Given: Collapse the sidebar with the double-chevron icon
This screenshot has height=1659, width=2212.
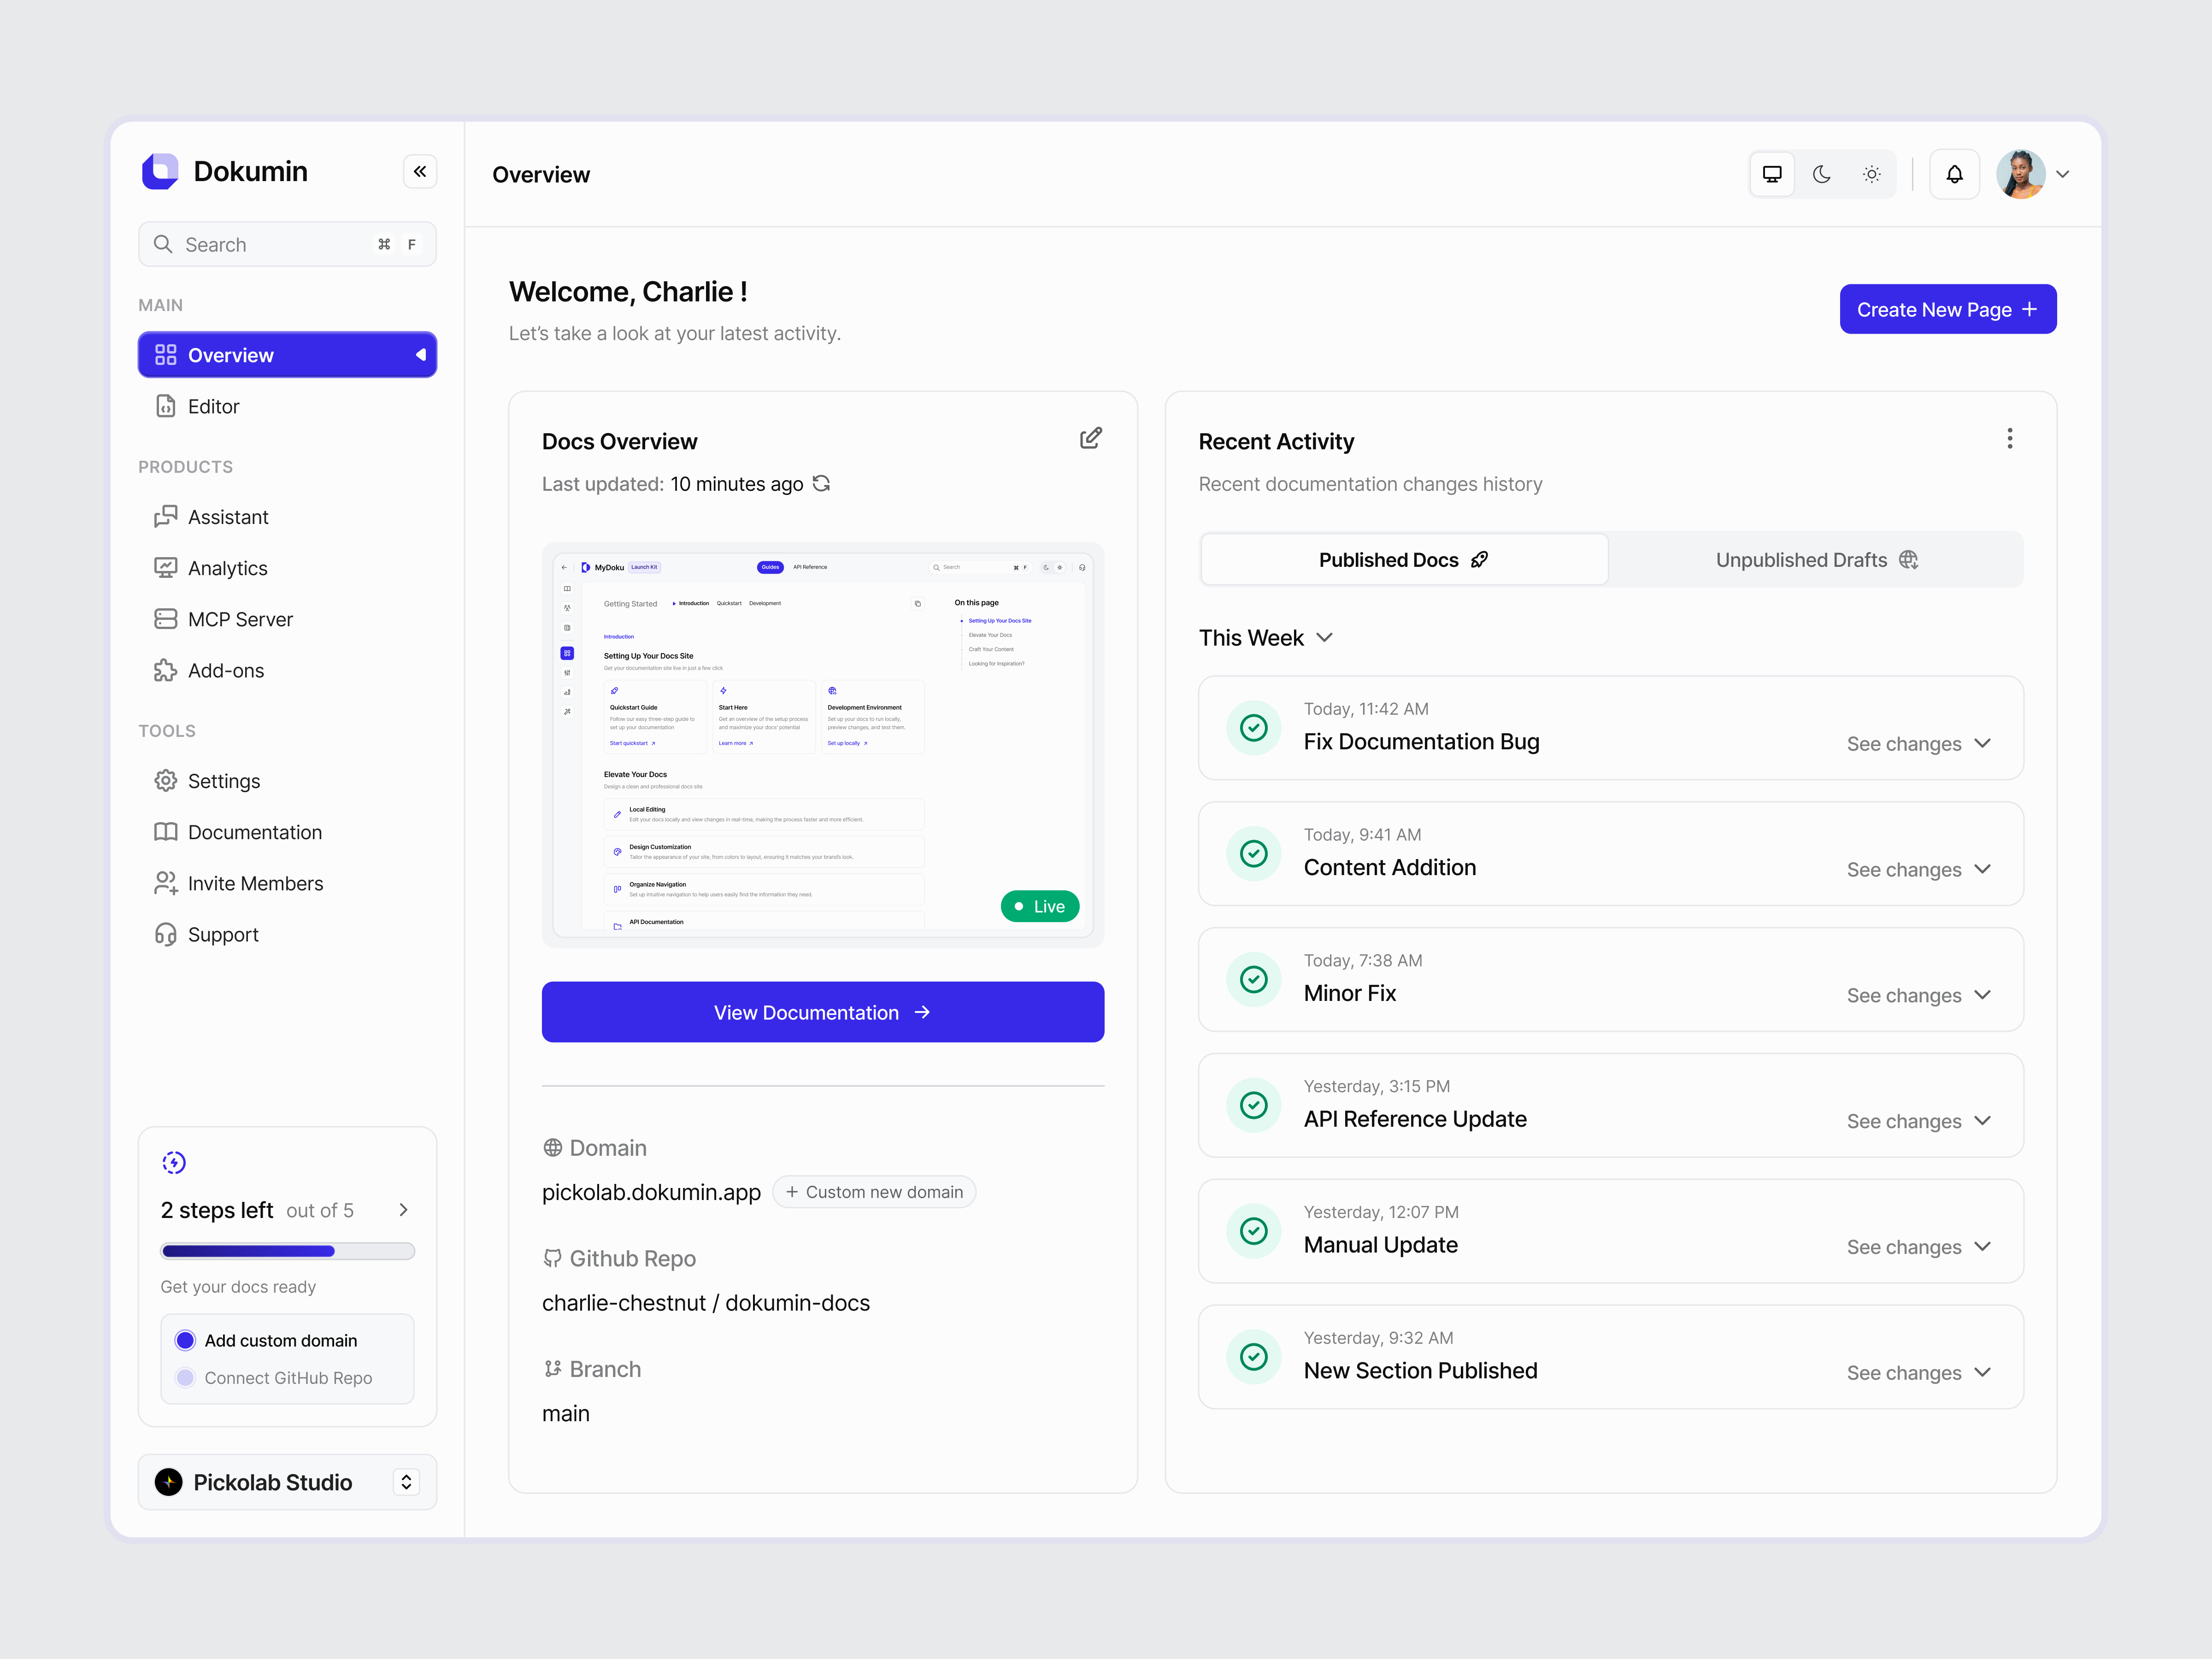Looking at the screenshot, I should [420, 171].
